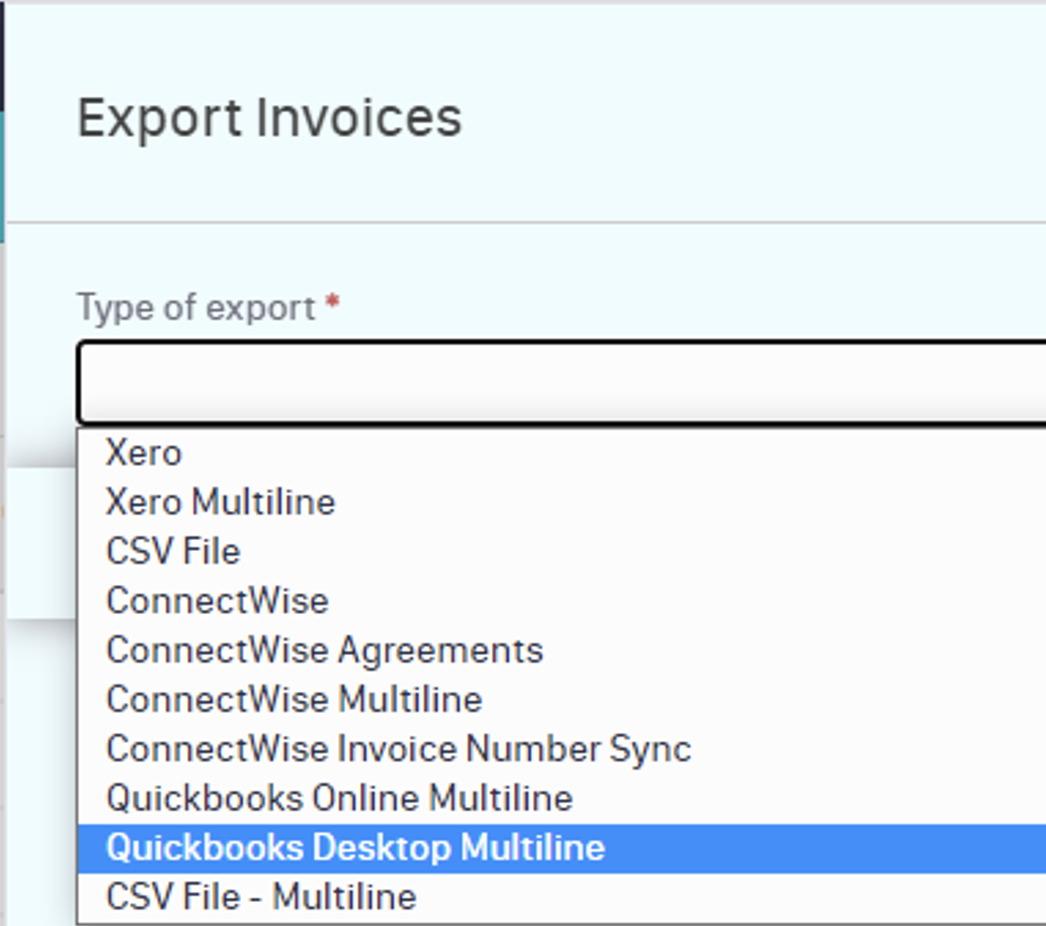Select the Xero export option
Image resolution: width=1046 pixels, height=926 pixels.
(x=144, y=453)
